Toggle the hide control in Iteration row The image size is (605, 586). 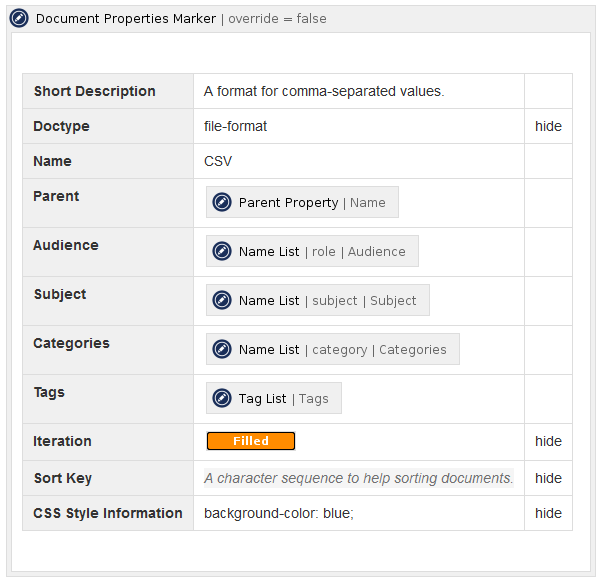[548, 441]
